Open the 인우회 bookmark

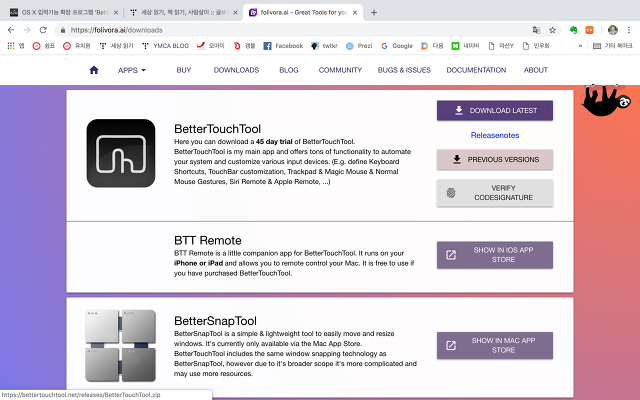pos(536,46)
